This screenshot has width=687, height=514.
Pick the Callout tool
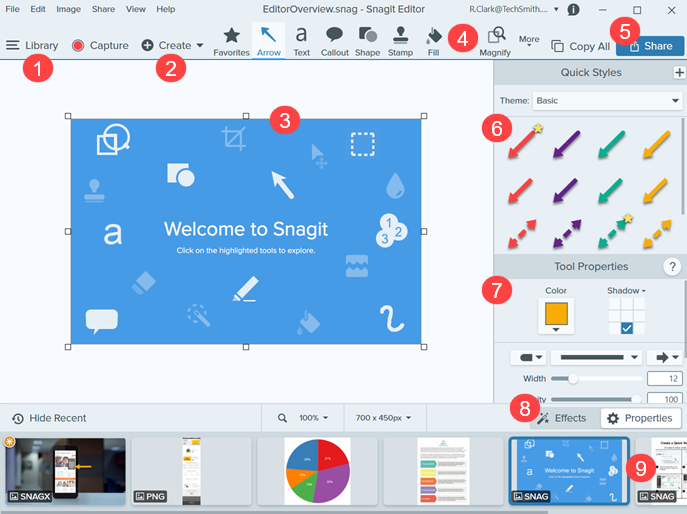[334, 42]
